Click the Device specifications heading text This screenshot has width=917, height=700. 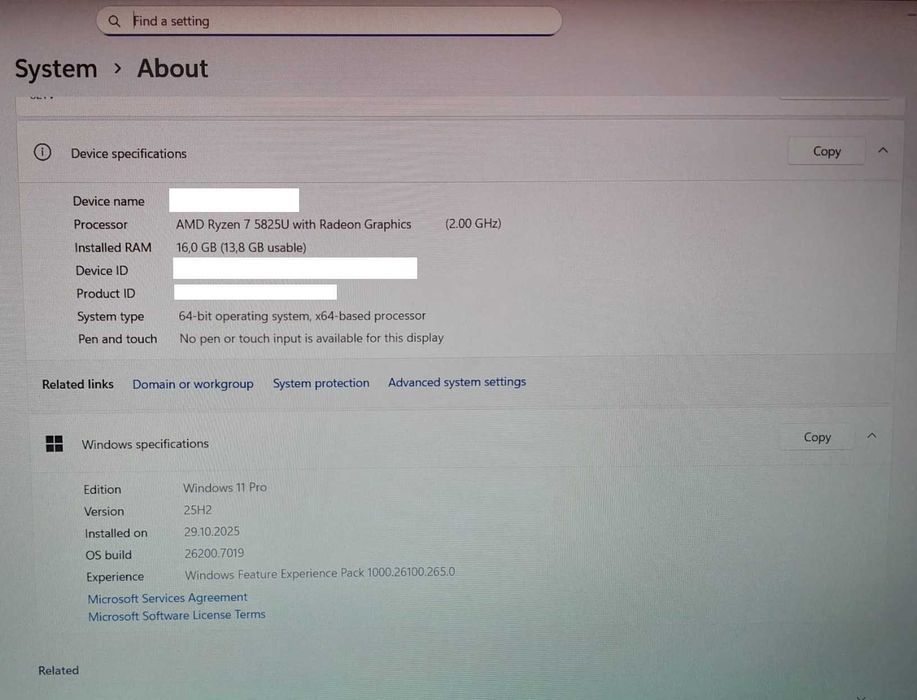tap(129, 153)
